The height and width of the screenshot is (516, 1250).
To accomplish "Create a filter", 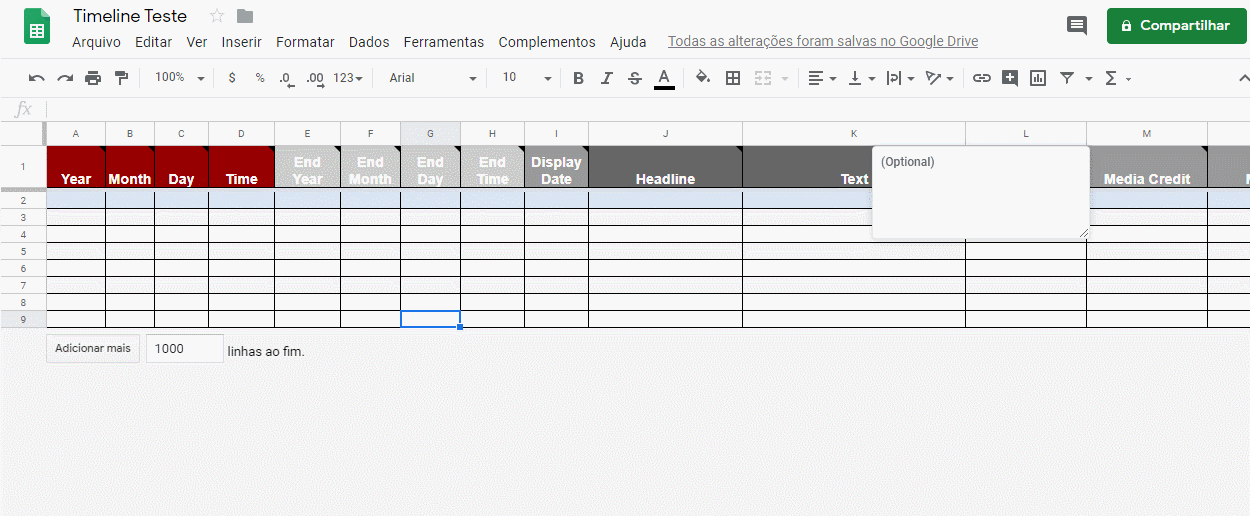I will point(1067,78).
